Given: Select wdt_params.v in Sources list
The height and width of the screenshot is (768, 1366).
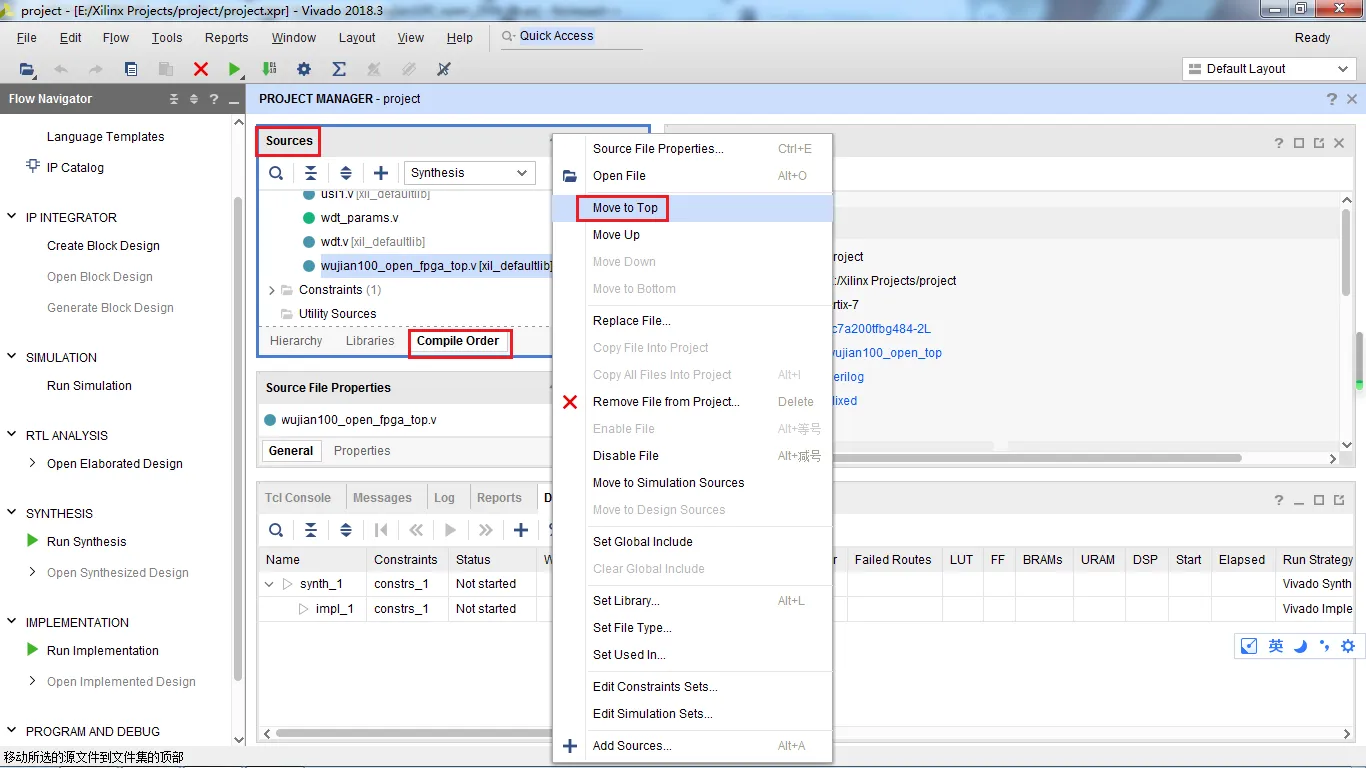Looking at the screenshot, I should coord(359,218).
